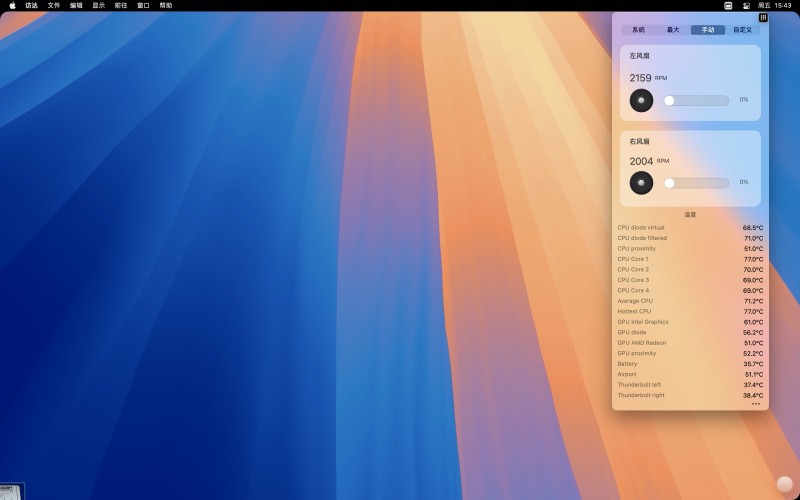Image resolution: width=800 pixels, height=500 pixels.
Task: Open the 访达 menu in menu bar
Action: [32, 6]
